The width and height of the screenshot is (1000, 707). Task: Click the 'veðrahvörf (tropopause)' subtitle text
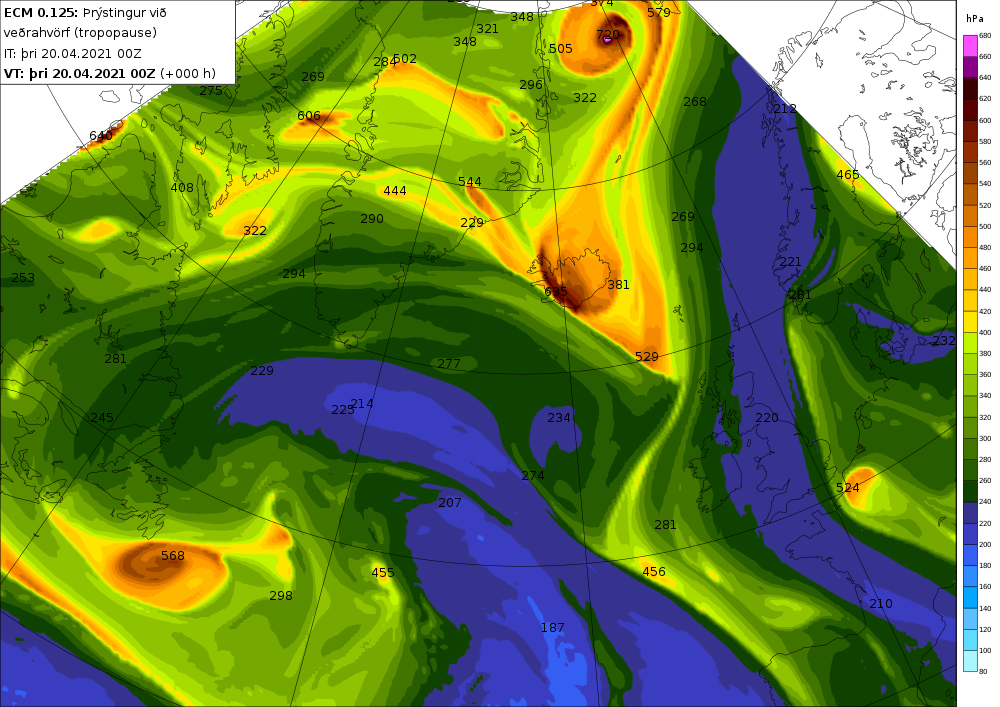click(x=80, y=33)
